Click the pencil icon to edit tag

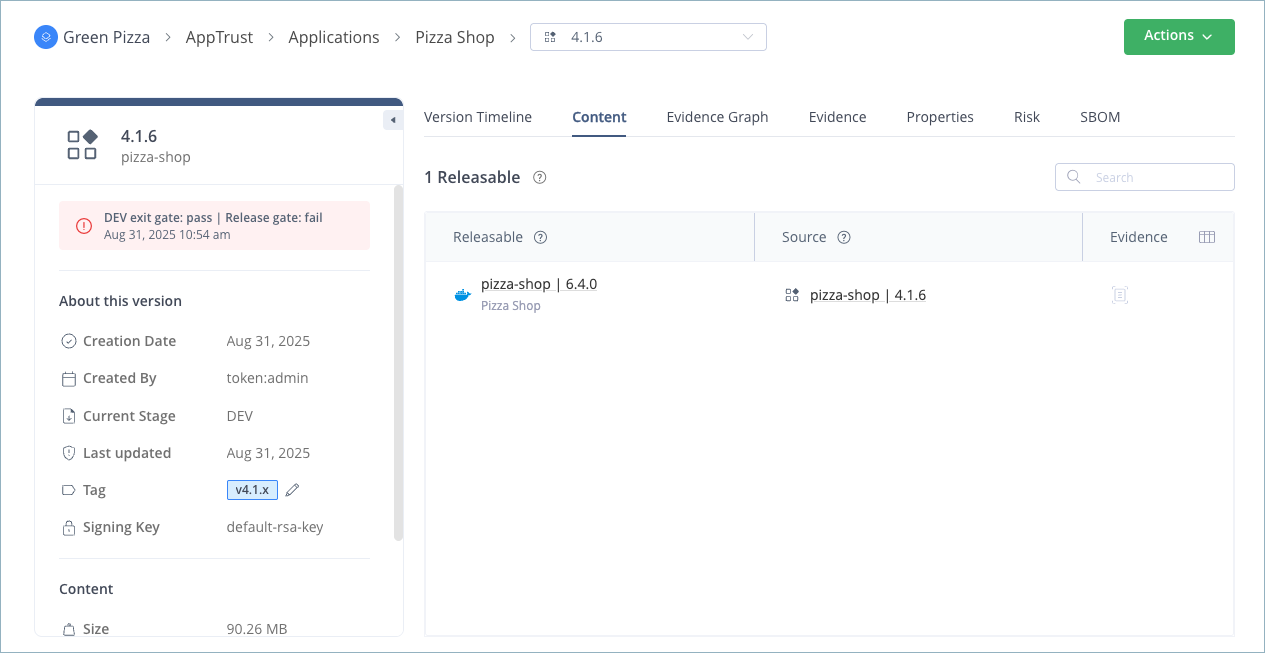click(292, 490)
